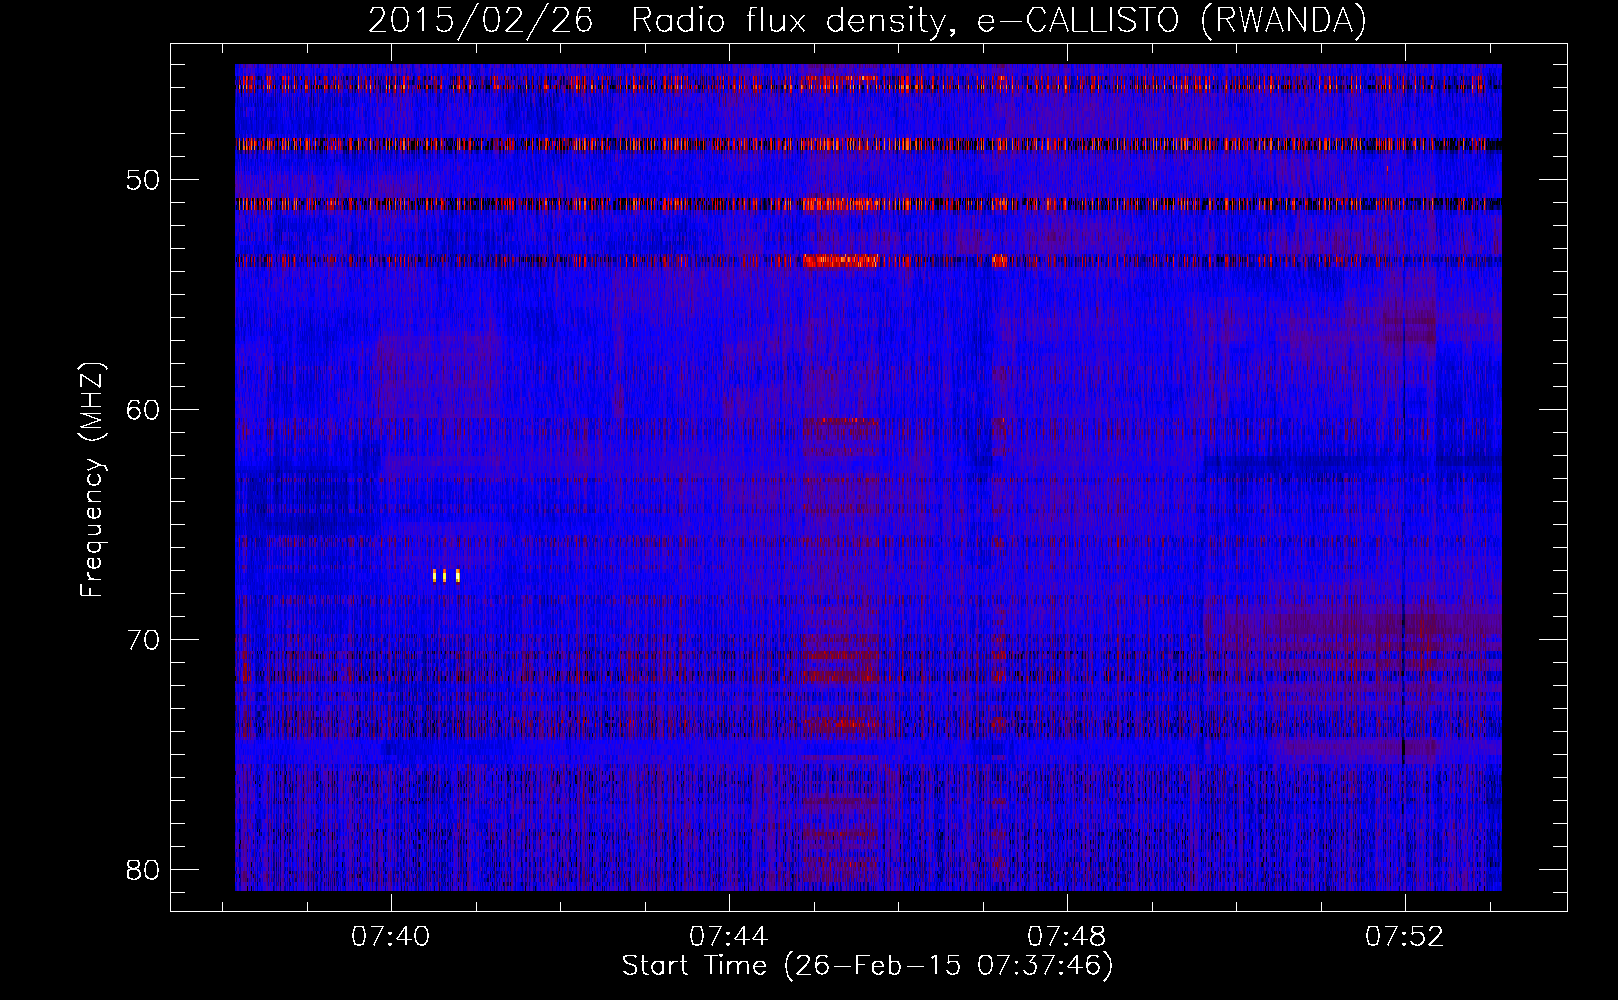
Task: Click the time tick label '07:52'
Action: [x=1405, y=936]
